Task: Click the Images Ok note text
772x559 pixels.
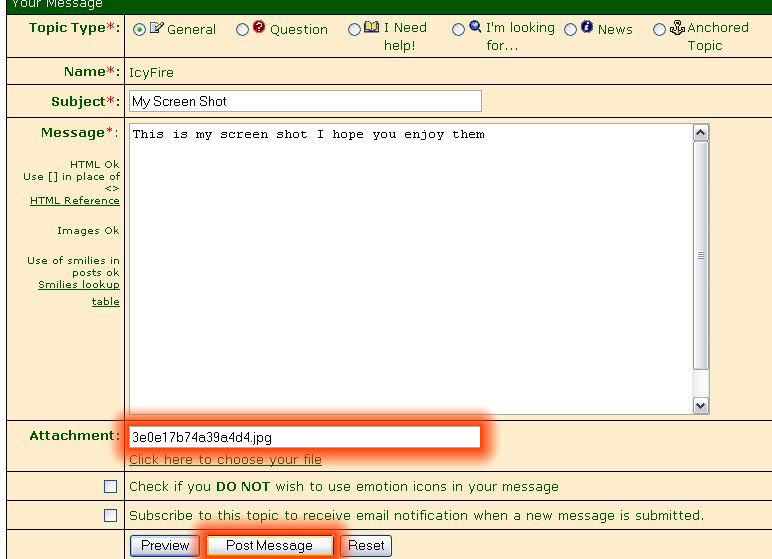Action: (x=88, y=230)
